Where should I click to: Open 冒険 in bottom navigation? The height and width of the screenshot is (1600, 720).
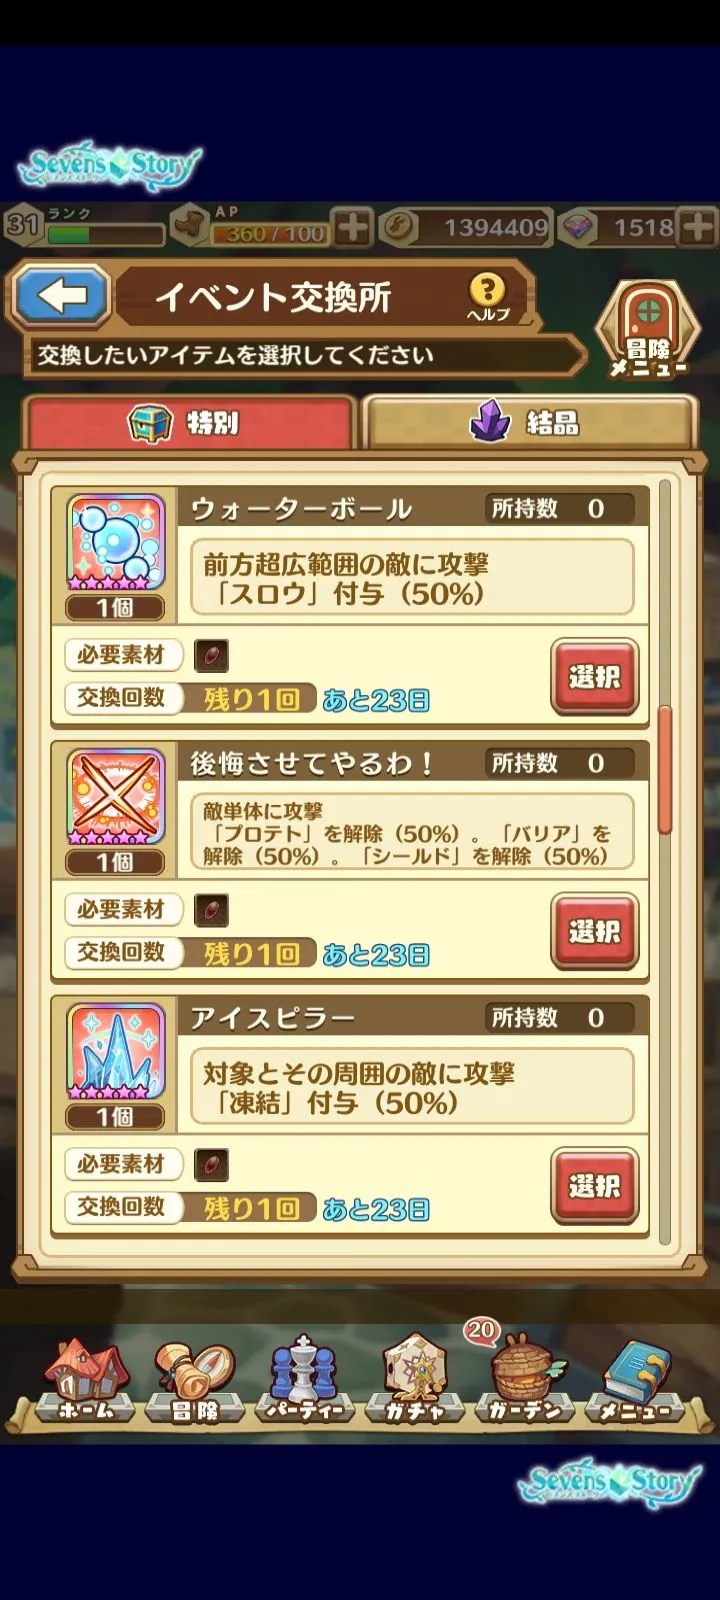click(x=195, y=1381)
